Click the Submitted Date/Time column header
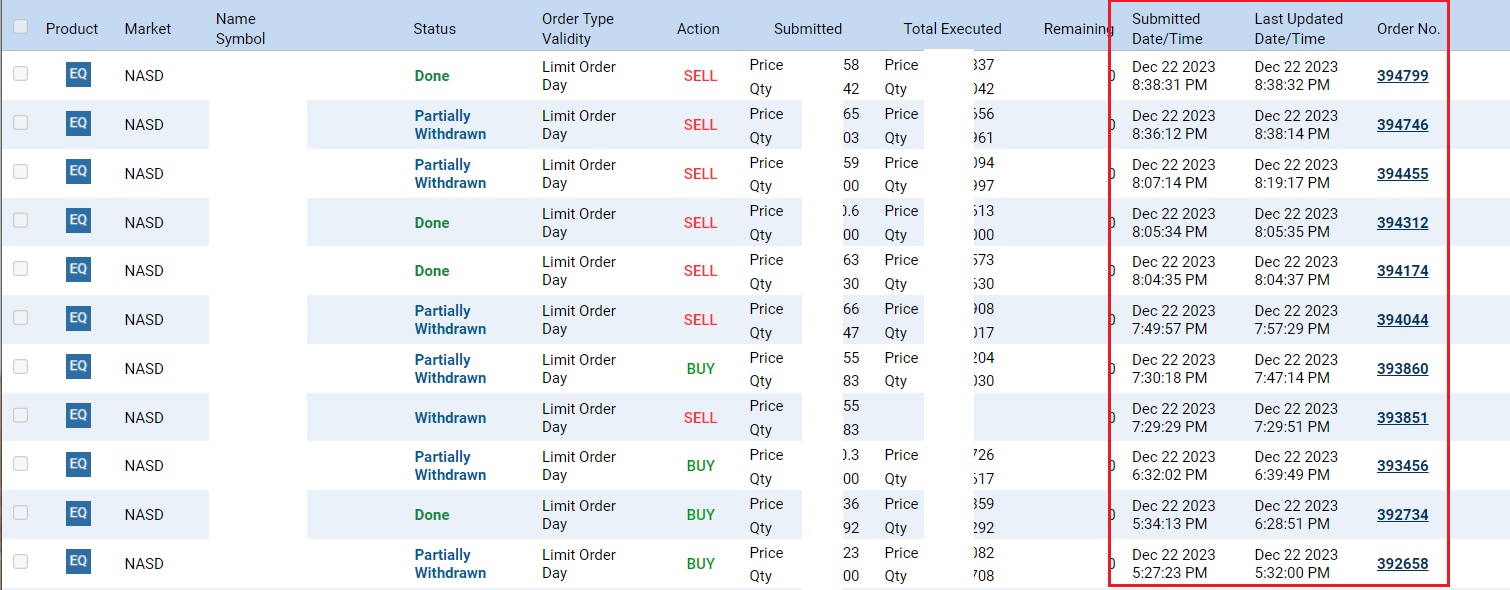Viewport: 1510px width, 590px height. pyautogui.click(x=1167, y=29)
